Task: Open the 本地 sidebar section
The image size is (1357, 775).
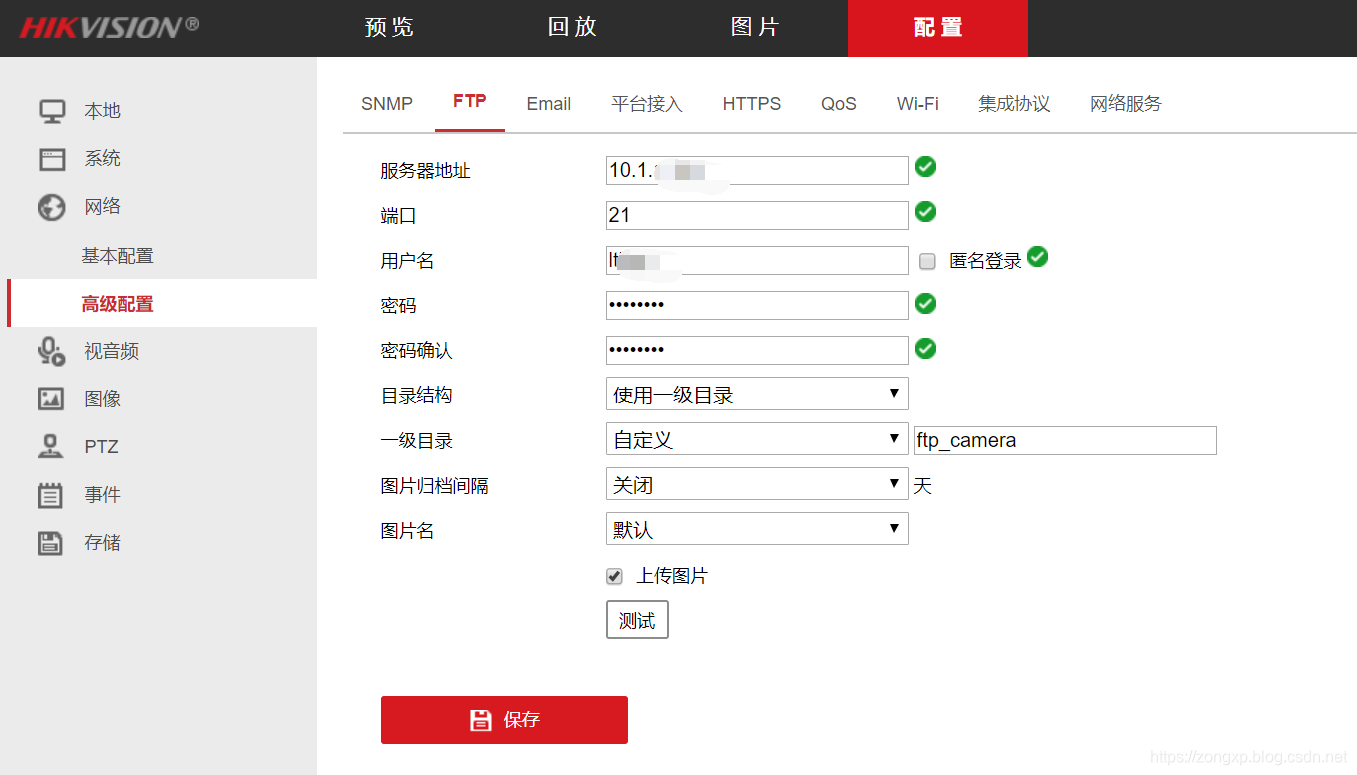Action: pyautogui.click(x=102, y=111)
